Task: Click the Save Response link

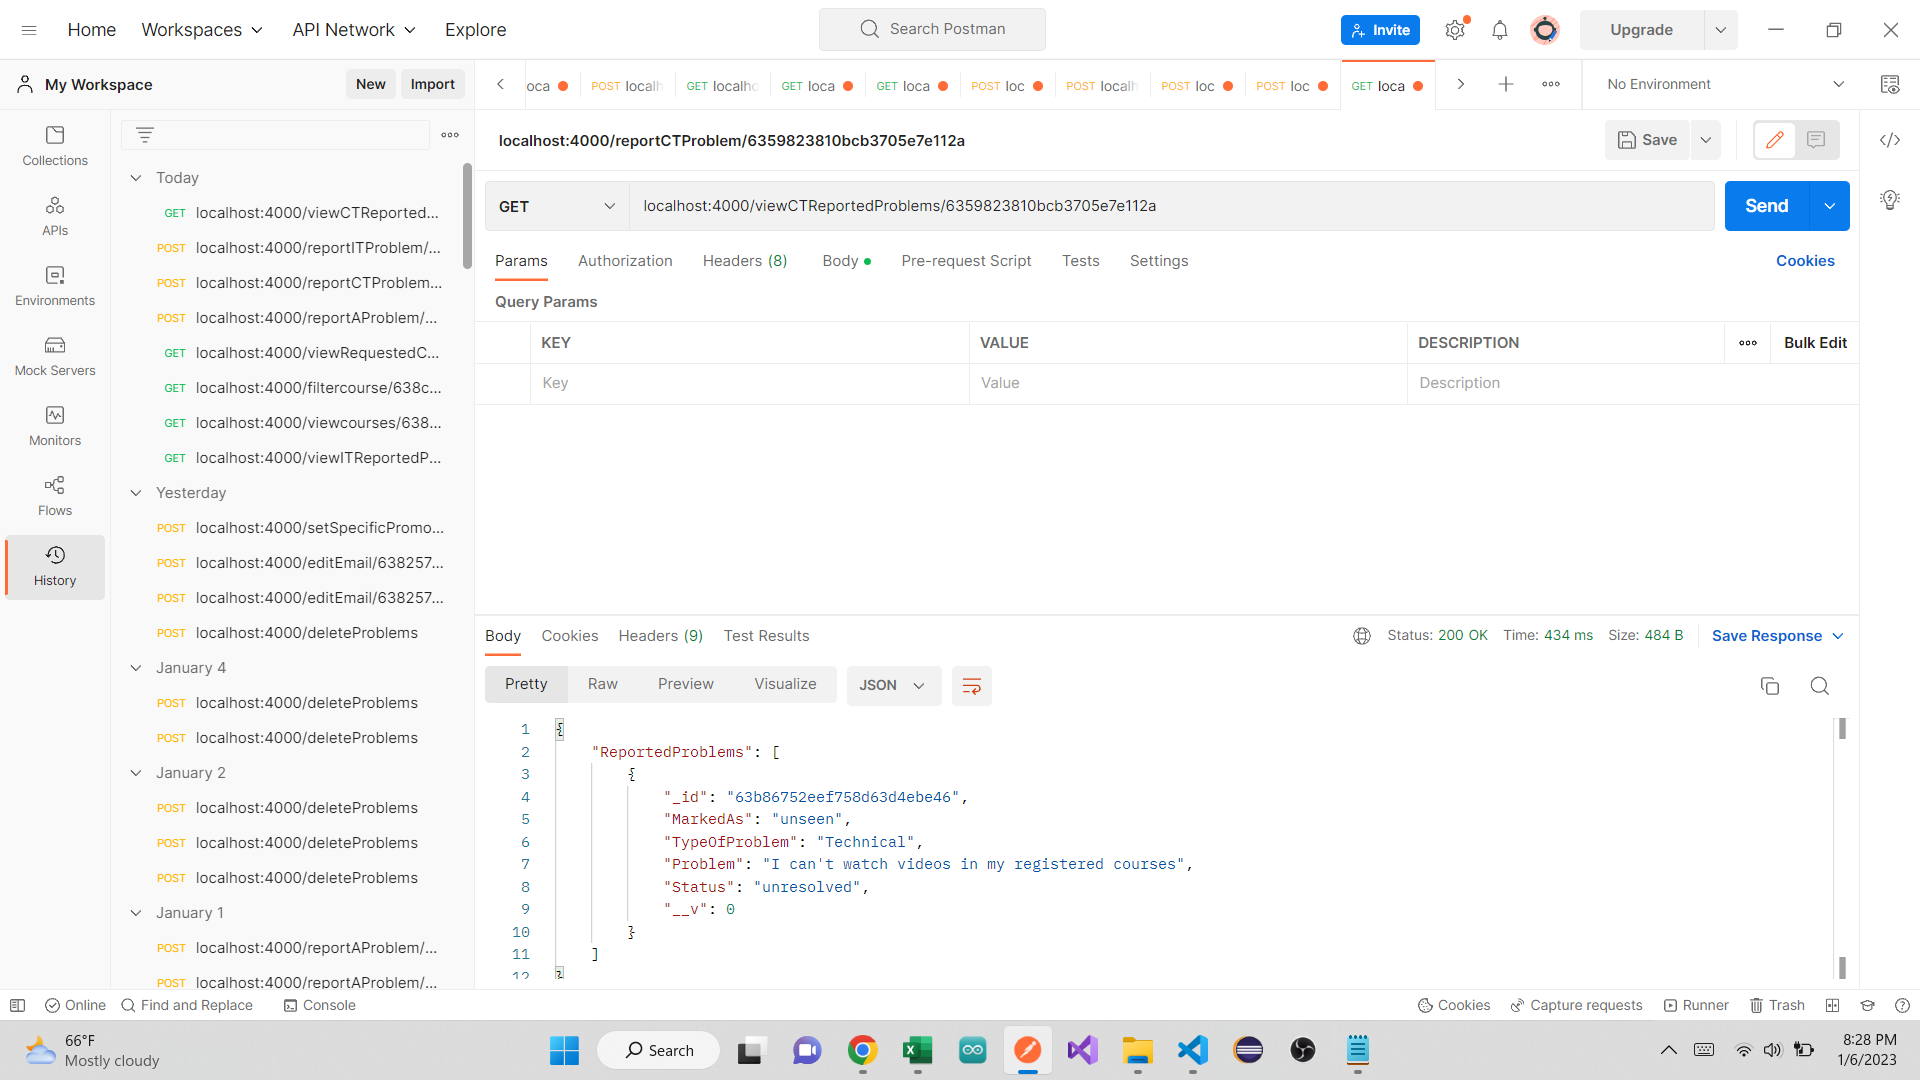Action: tap(1766, 636)
